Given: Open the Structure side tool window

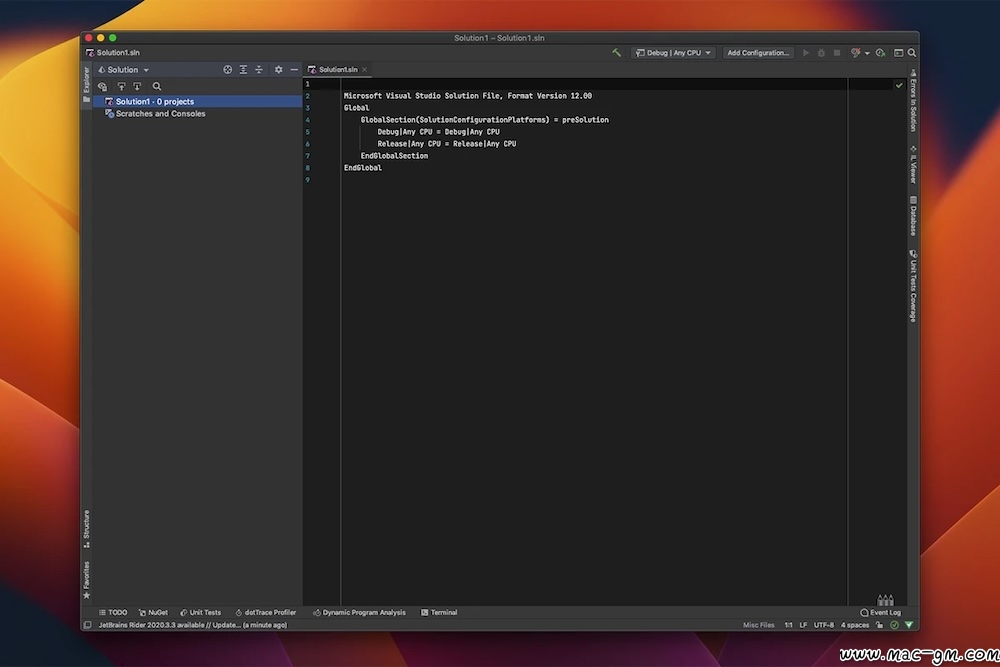Looking at the screenshot, I should click(87, 529).
